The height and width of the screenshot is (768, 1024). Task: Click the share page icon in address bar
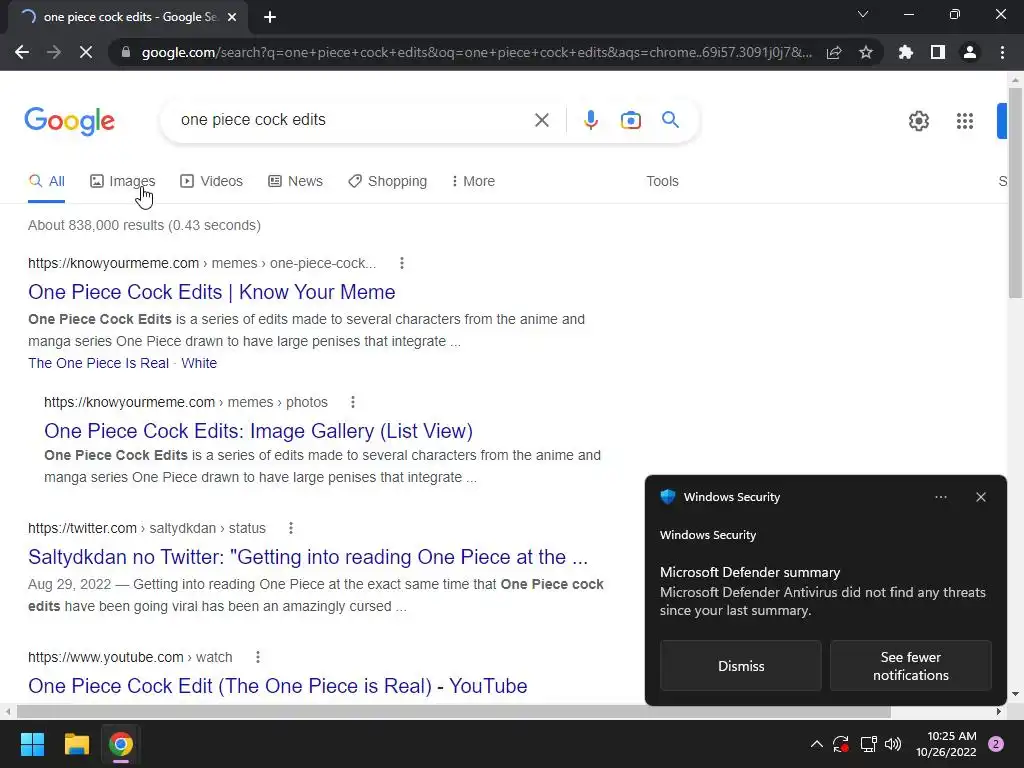pyautogui.click(x=834, y=52)
